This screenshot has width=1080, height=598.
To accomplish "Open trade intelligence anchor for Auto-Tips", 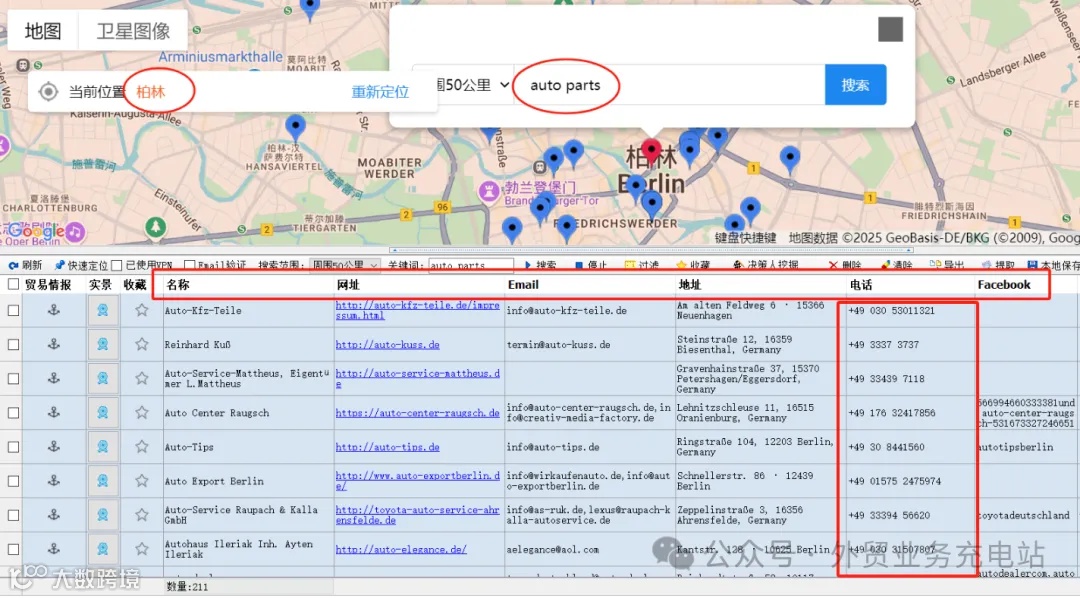I will click(54, 446).
